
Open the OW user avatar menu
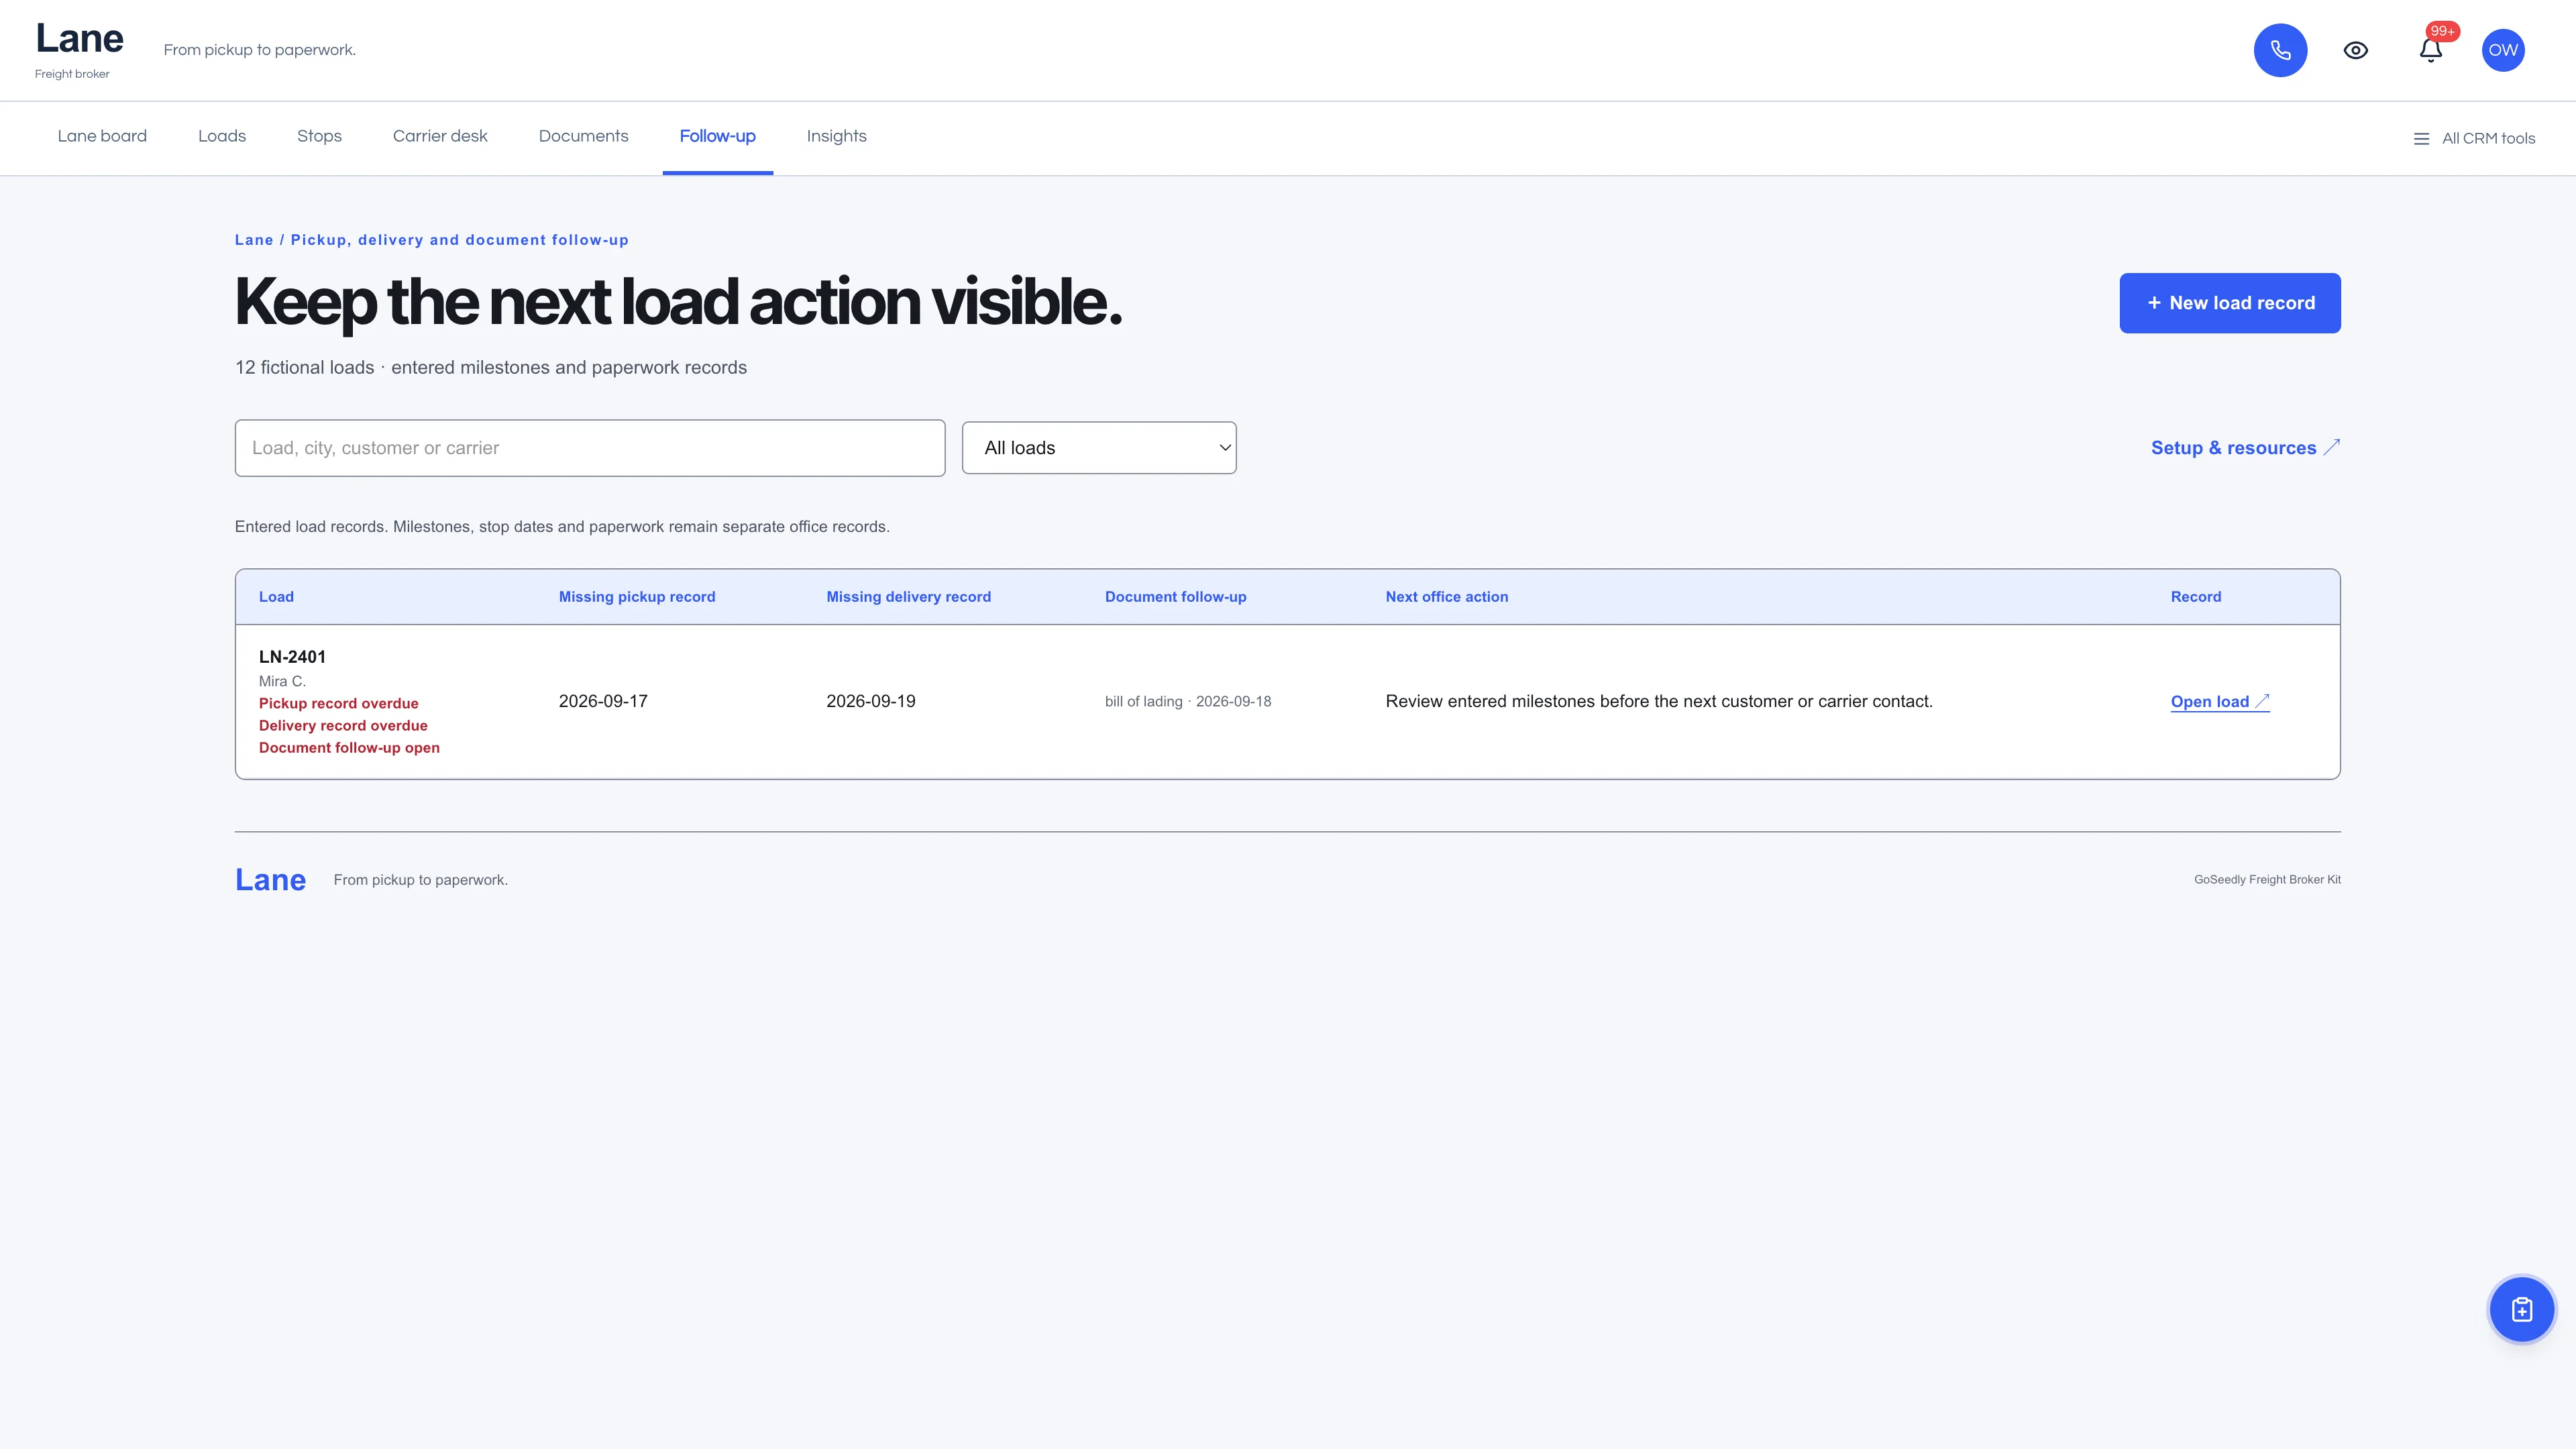2503,50
